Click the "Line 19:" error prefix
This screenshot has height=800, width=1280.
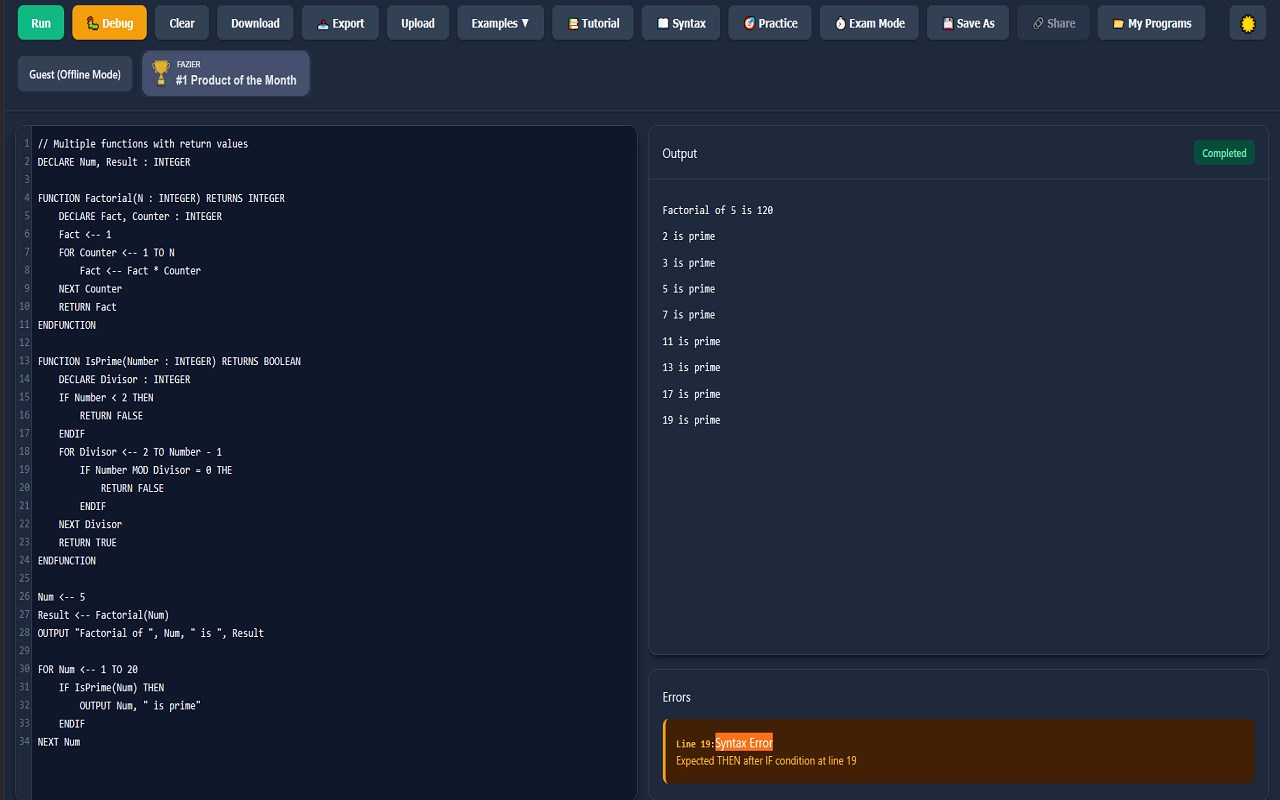pyautogui.click(x=695, y=744)
